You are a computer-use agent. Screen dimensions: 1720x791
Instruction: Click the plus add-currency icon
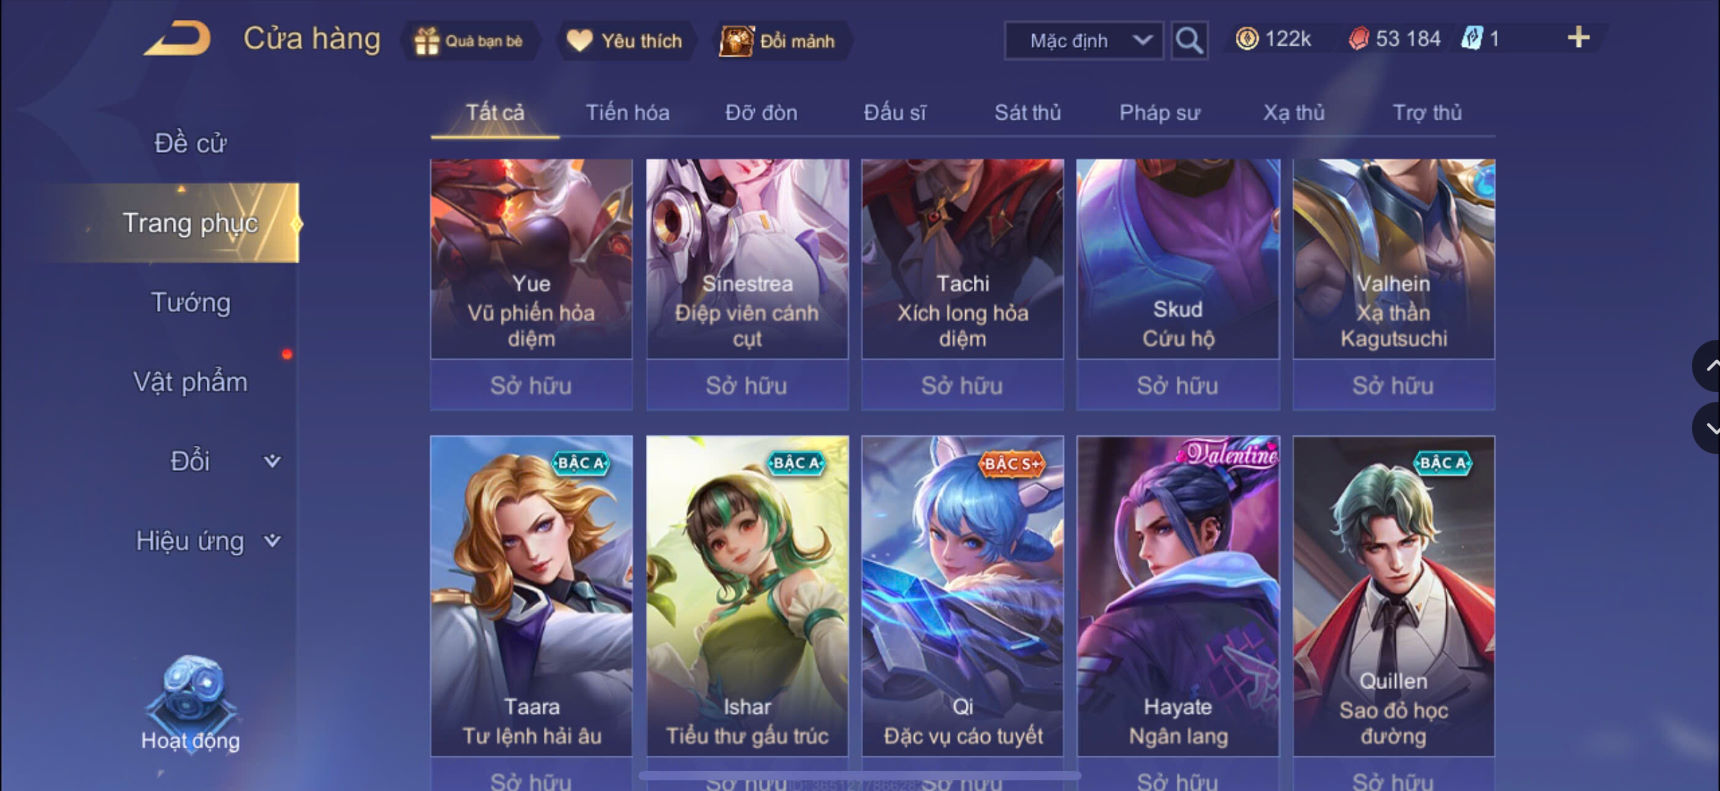click(x=1578, y=38)
